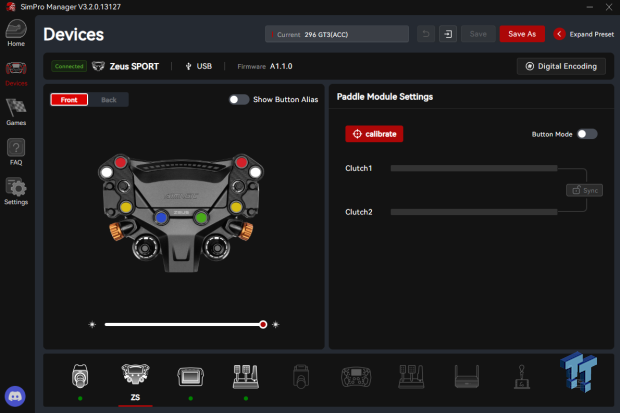This screenshot has width=620, height=413.
Task: Click the right yellow wheel button
Action: pyautogui.click(x=236, y=207)
